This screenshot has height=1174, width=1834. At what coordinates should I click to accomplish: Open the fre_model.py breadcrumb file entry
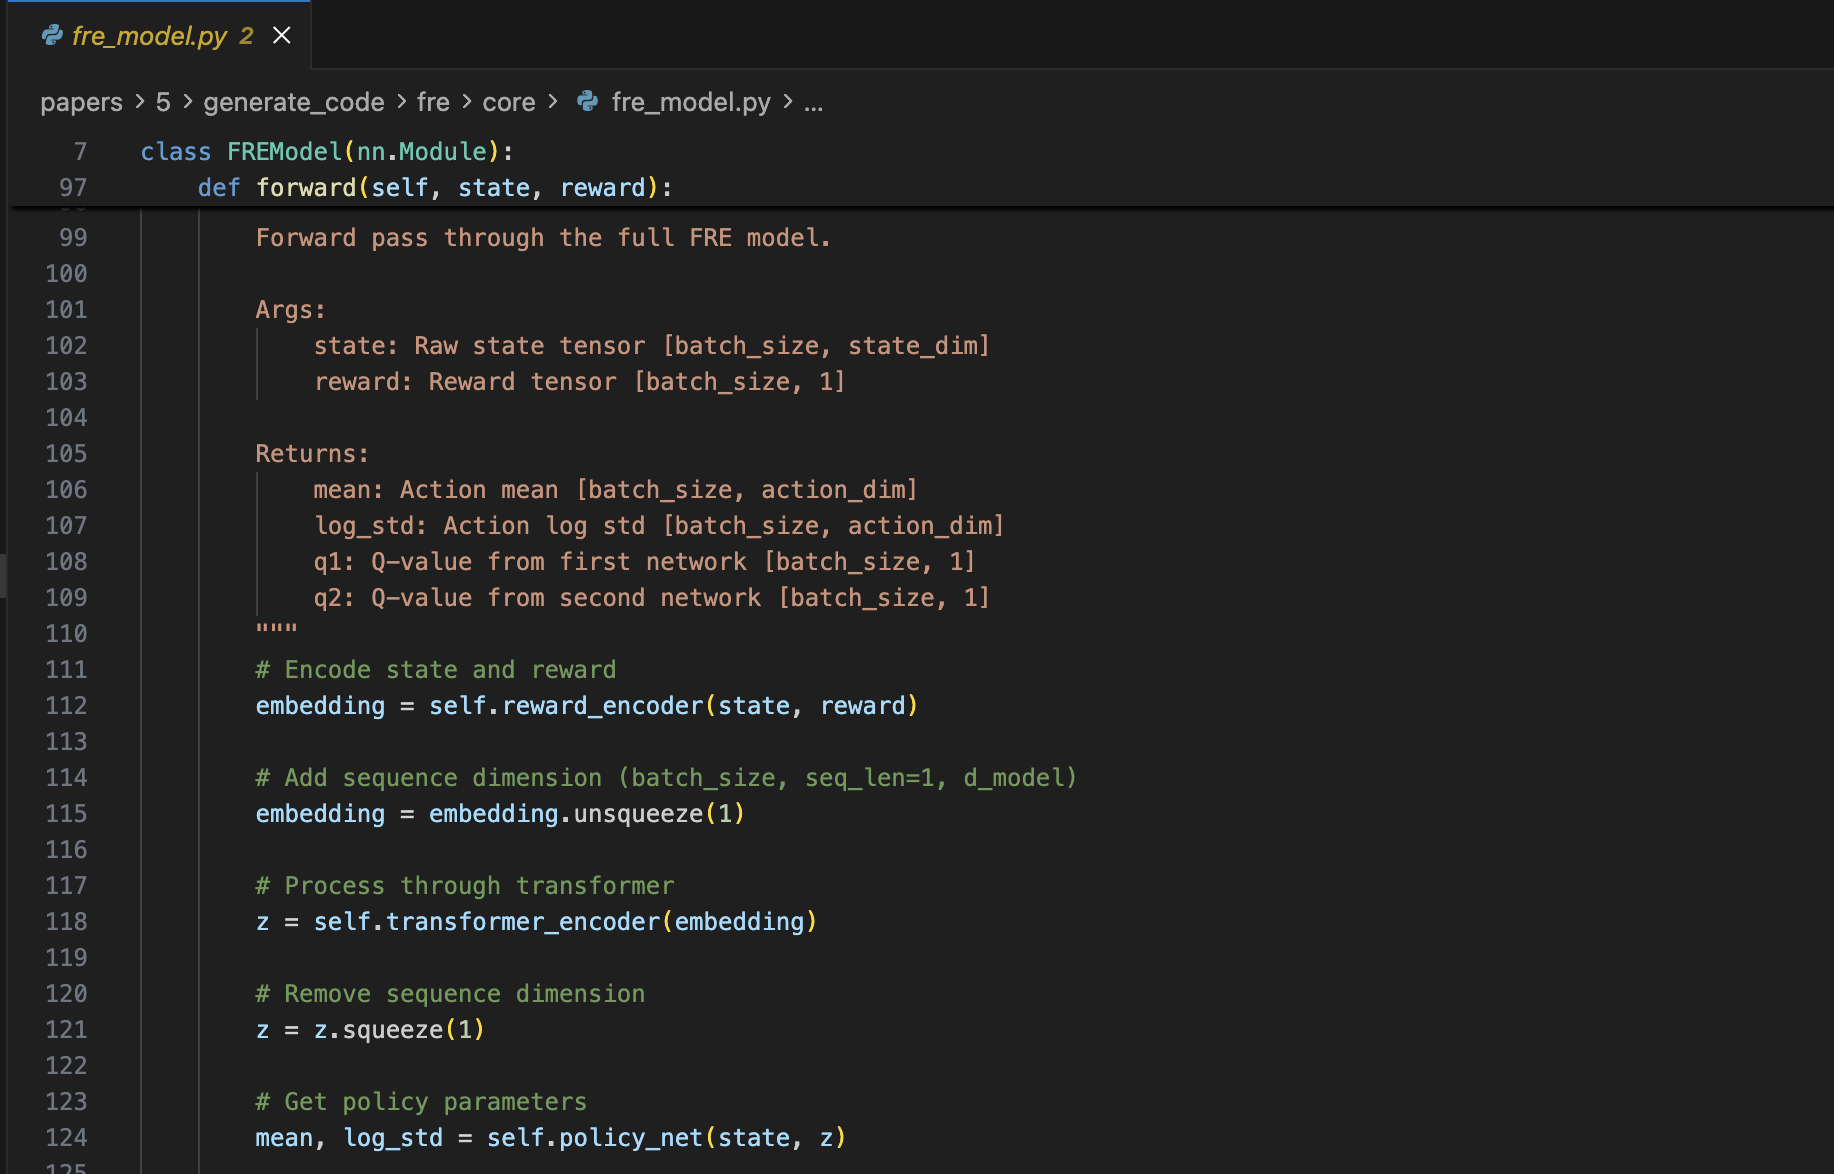(690, 102)
